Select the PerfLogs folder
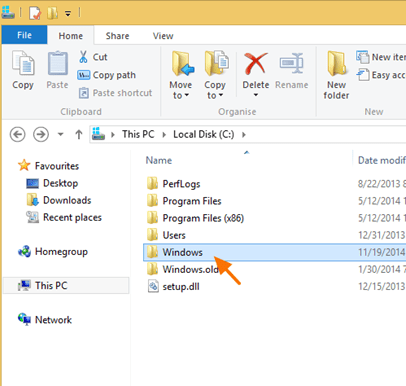 tap(181, 184)
